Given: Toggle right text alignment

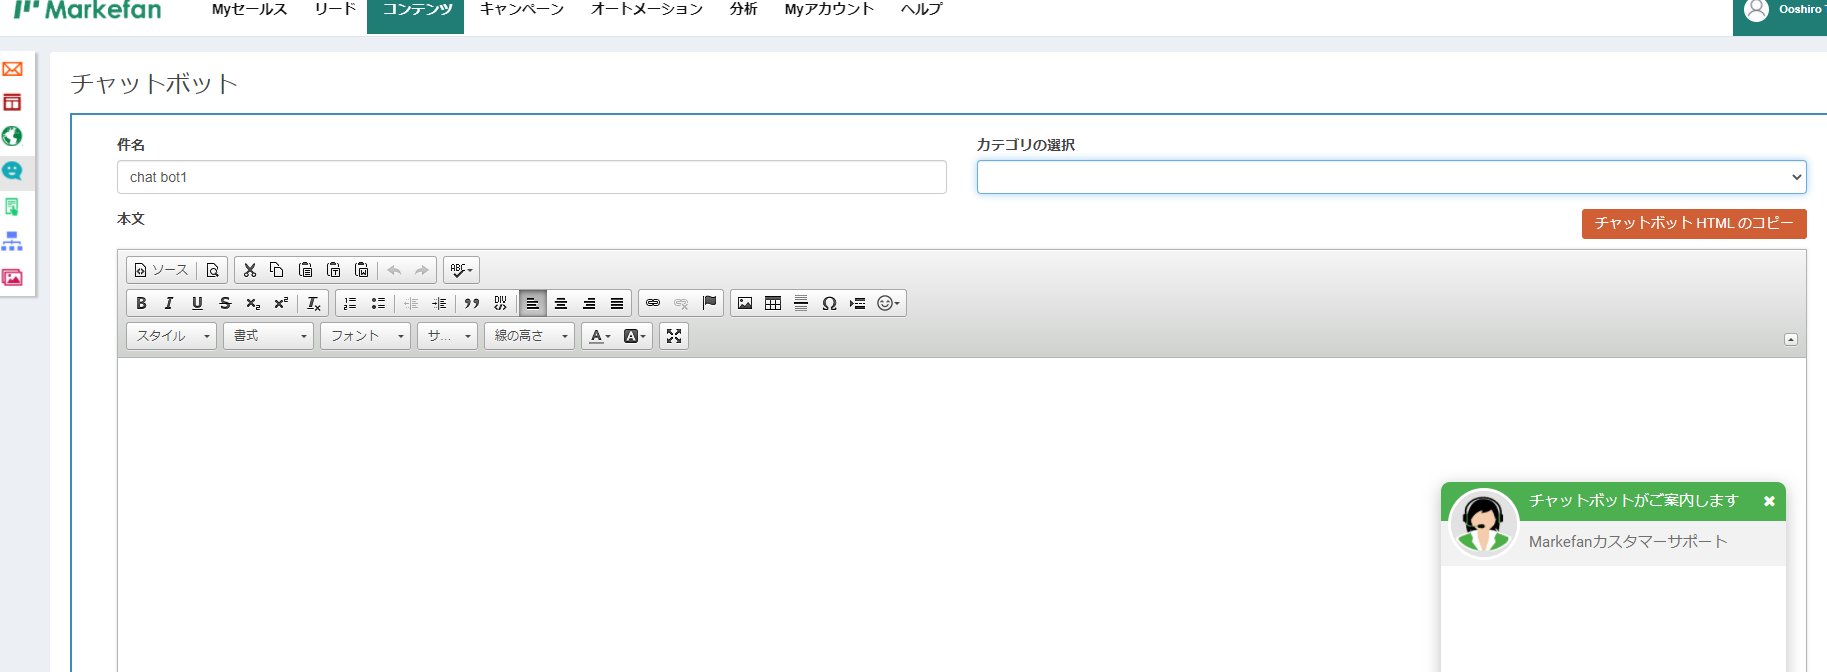Looking at the screenshot, I should click(x=589, y=303).
